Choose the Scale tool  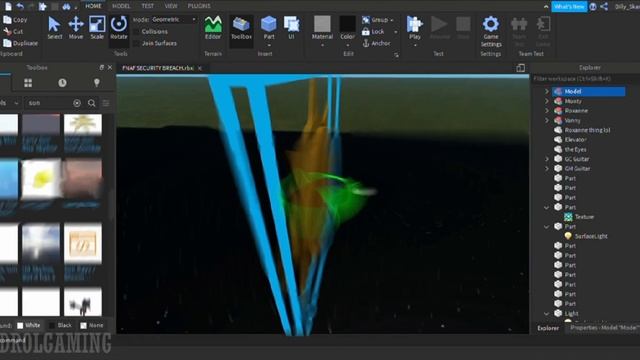coord(97,28)
